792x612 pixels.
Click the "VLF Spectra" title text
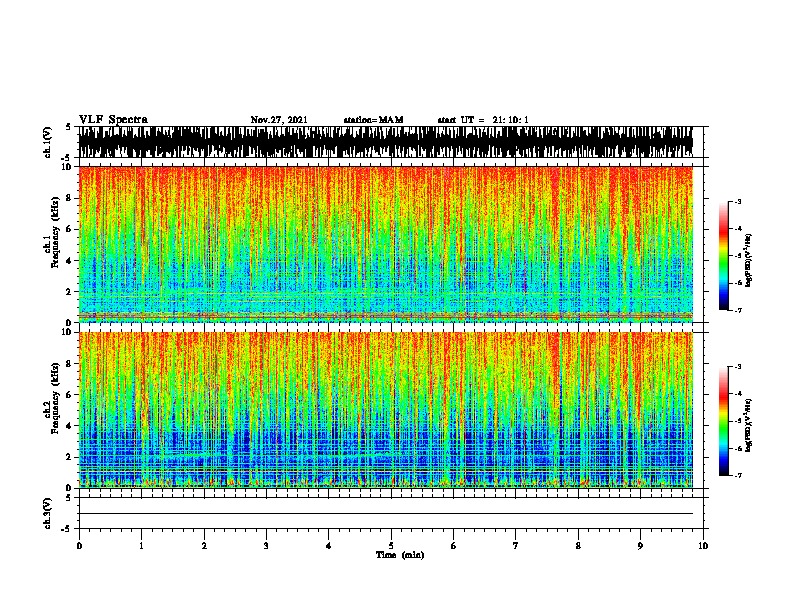[x=113, y=120]
